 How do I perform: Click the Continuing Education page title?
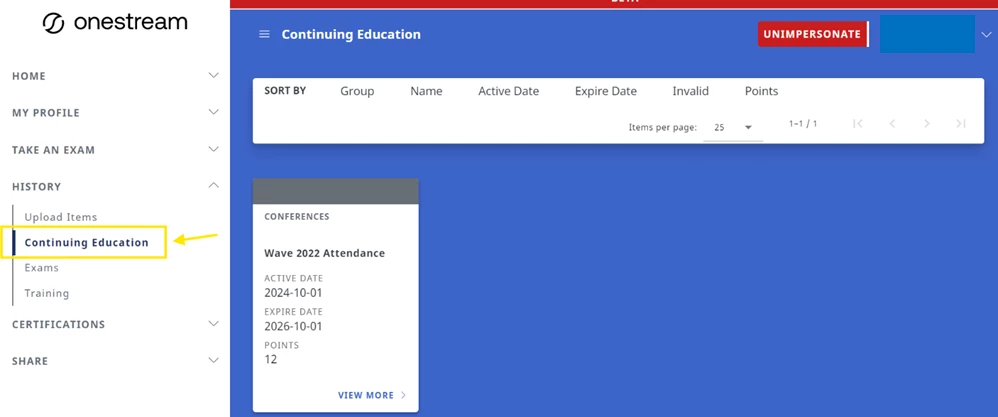[x=351, y=34]
